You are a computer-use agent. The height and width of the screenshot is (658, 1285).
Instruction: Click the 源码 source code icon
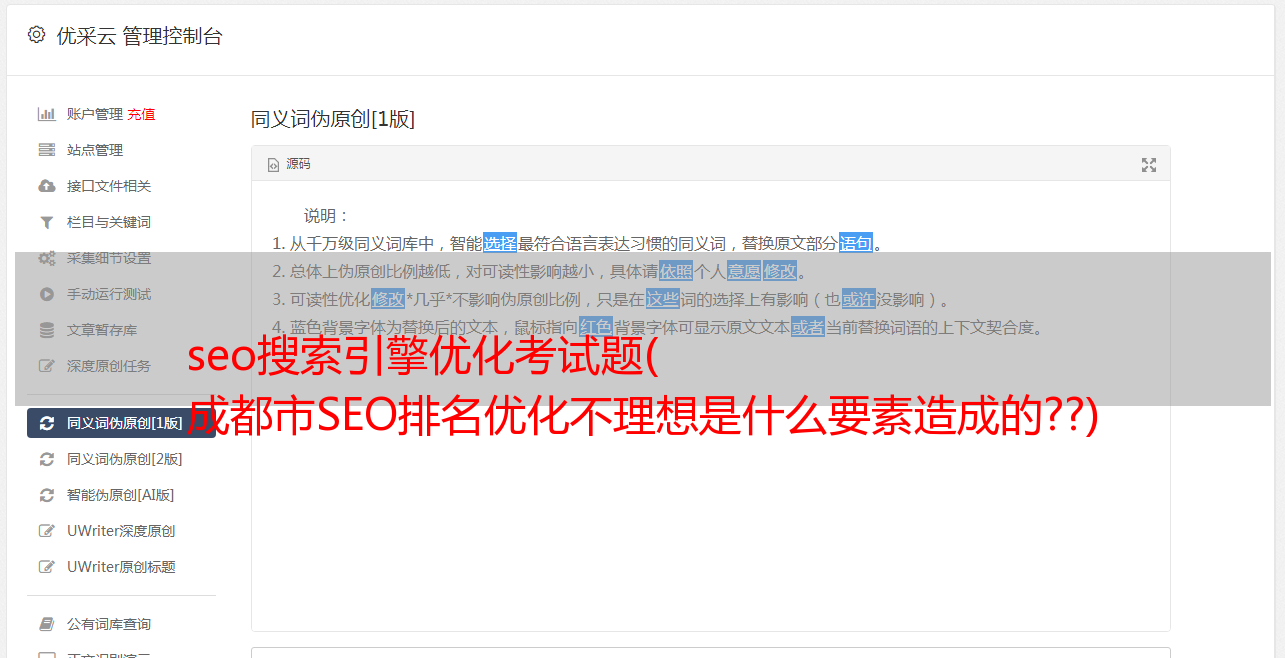tap(273, 165)
